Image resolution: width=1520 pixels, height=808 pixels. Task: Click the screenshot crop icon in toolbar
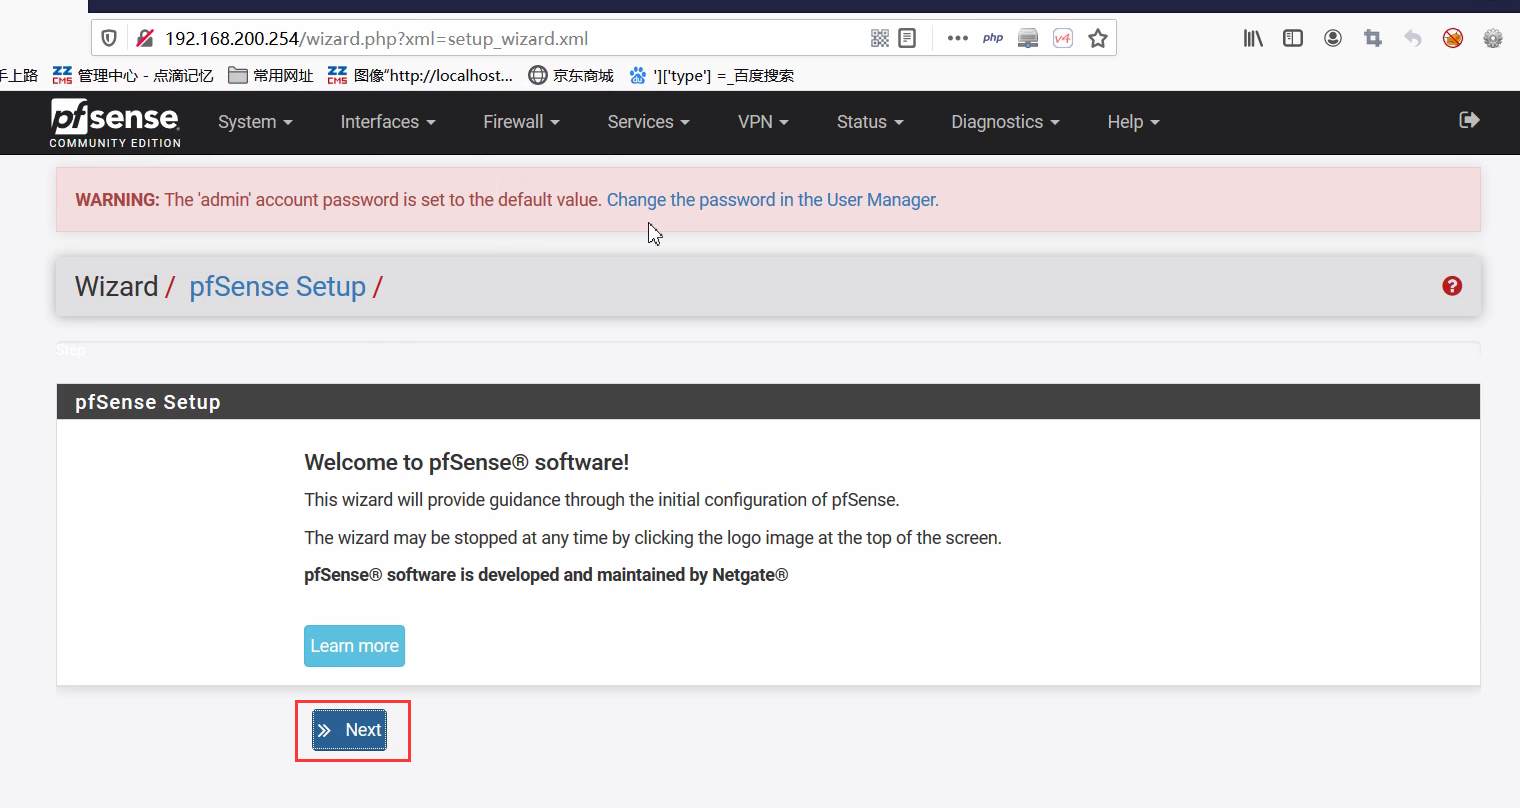point(1373,38)
